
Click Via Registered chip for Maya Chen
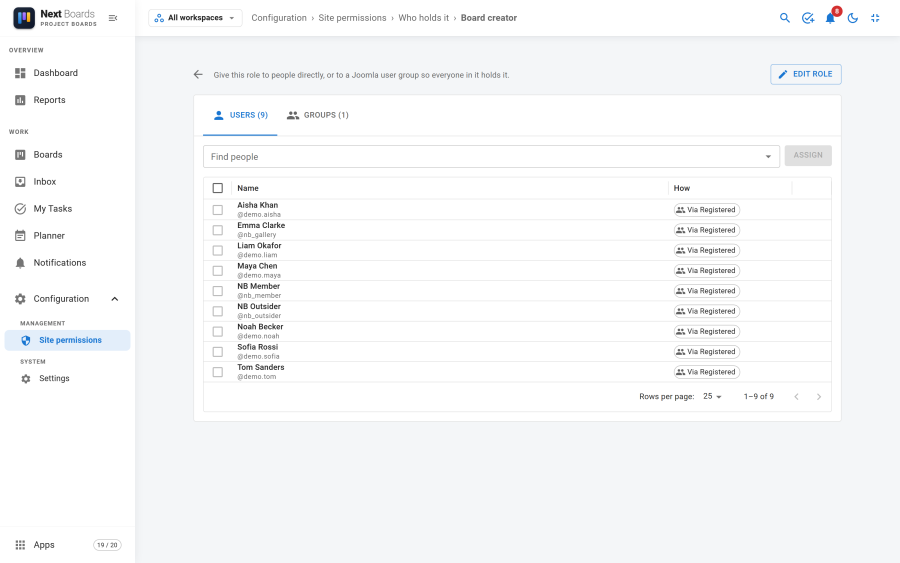pos(707,271)
